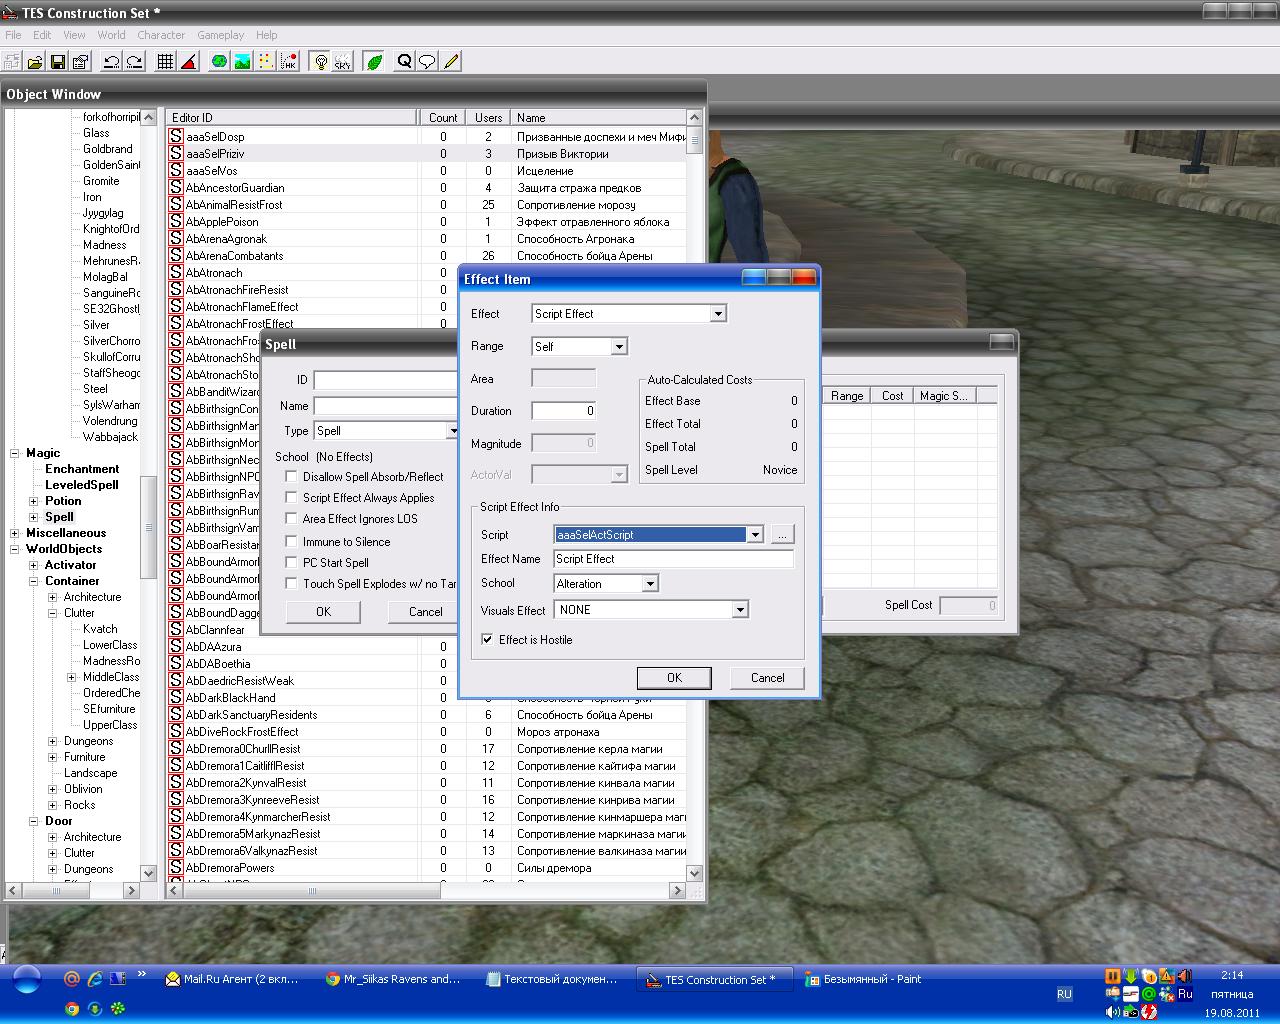Collapse the WorldObjects tree node
1280x1024 pixels.
[x=15, y=549]
